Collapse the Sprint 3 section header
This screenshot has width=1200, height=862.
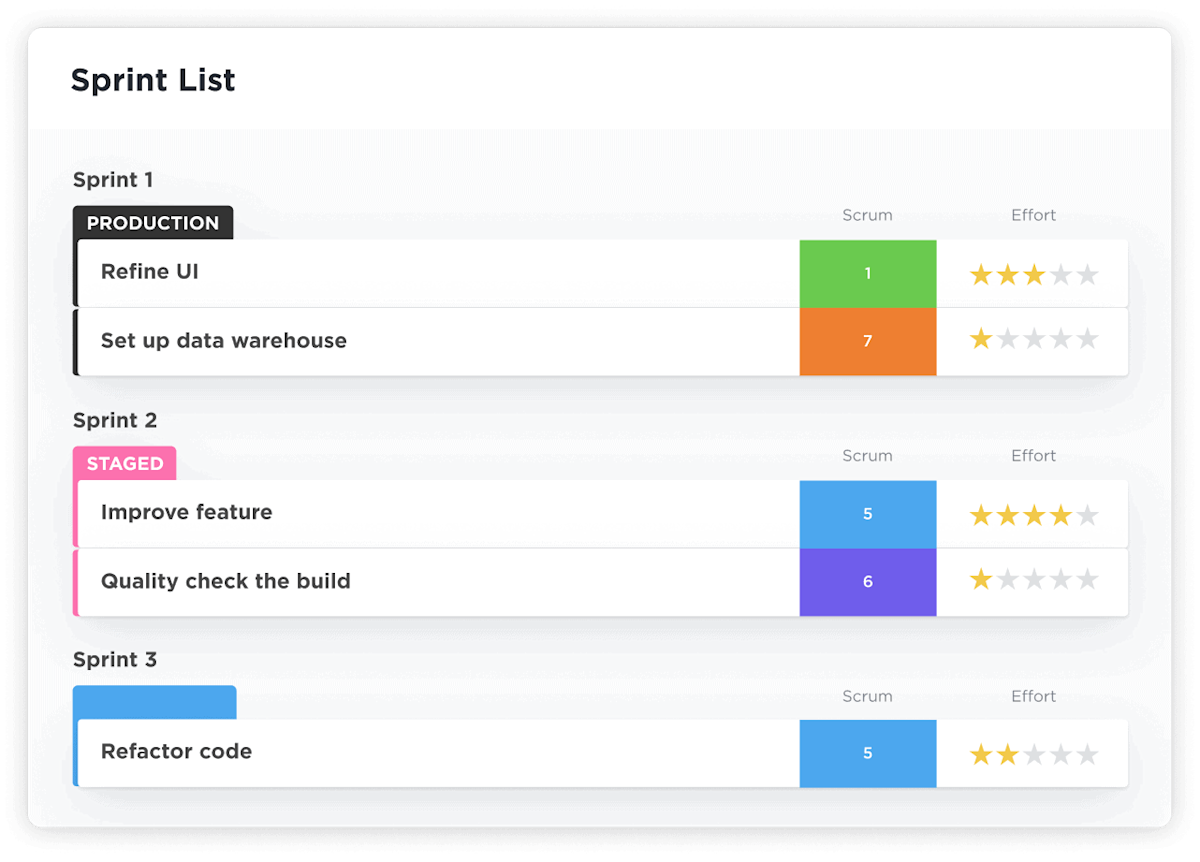(x=114, y=660)
